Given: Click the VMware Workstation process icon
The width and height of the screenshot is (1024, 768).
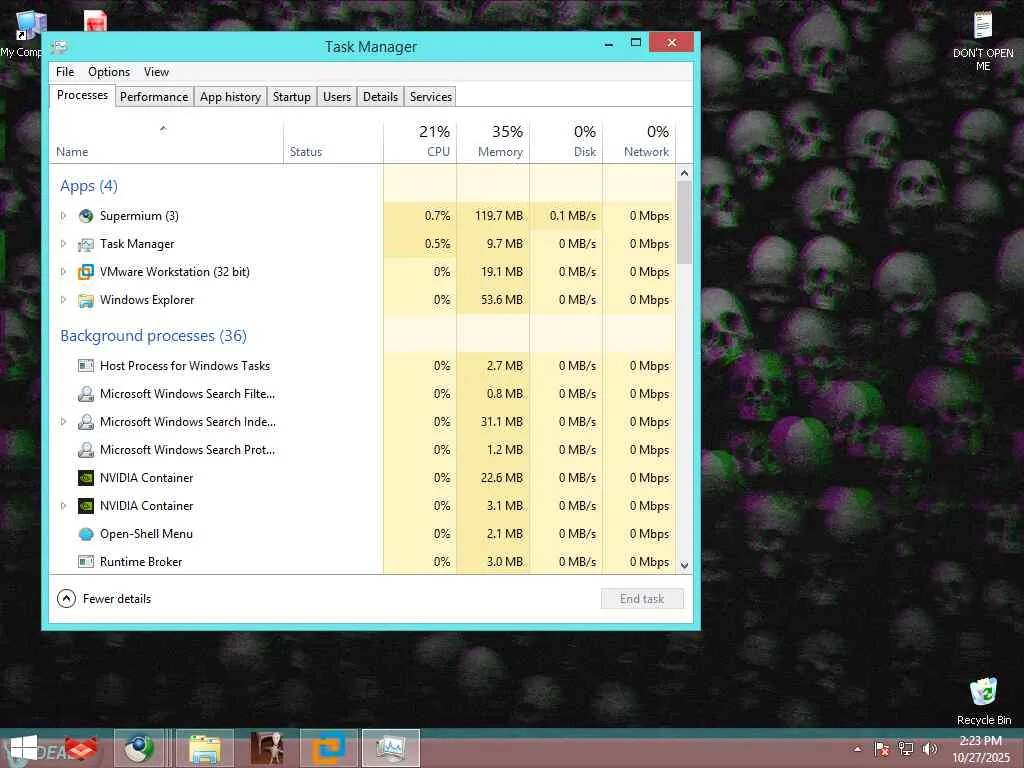Looking at the screenshot, I should [x=86, y=272].
